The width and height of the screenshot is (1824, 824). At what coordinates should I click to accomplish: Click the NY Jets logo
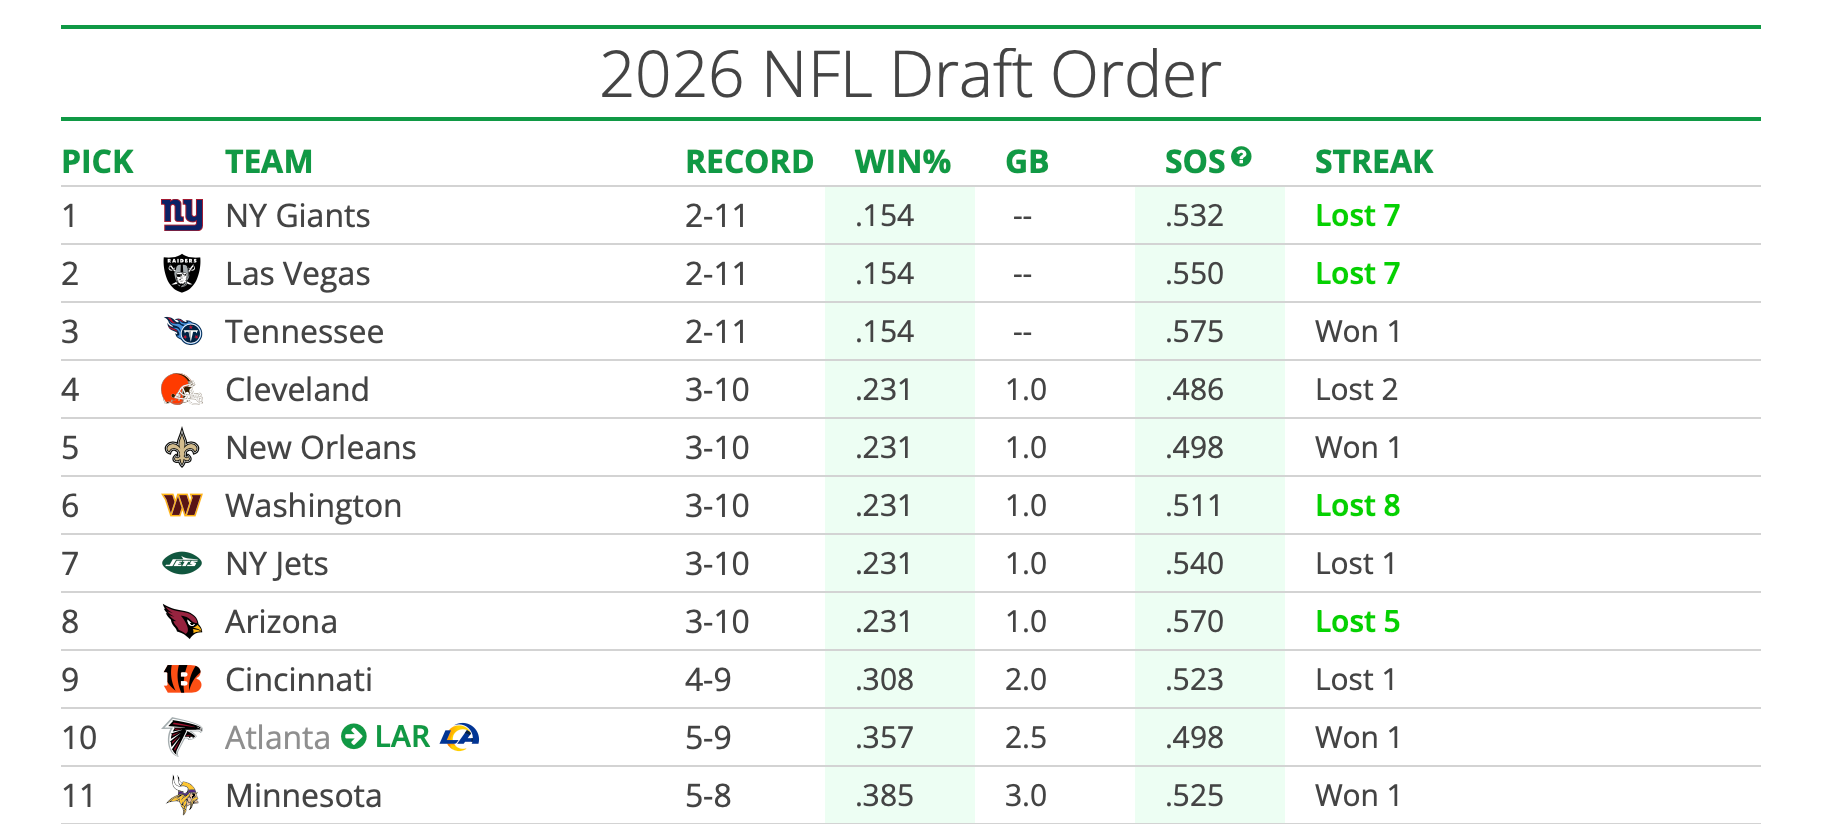click(182, 563)
